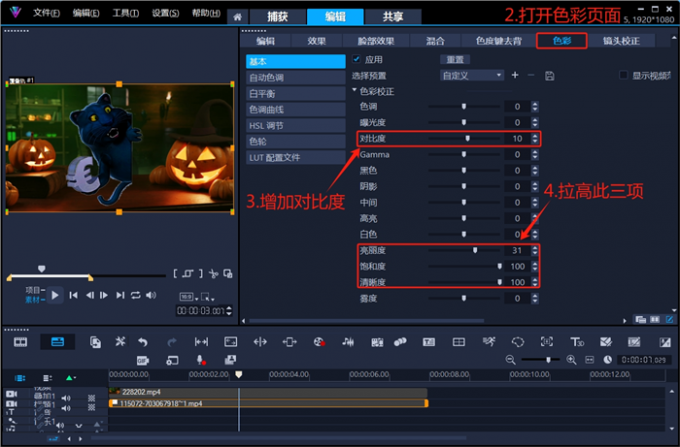
Task: Collapse the 色彩校正 section
Action: click(x=354, y=90)
